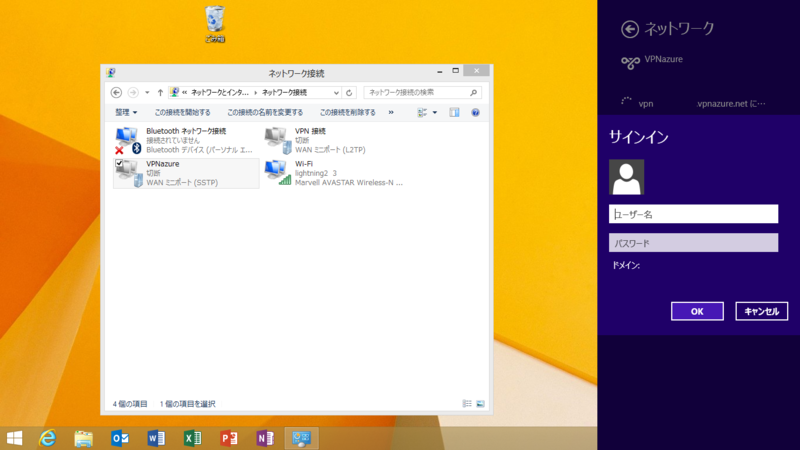The image size is (800, 450).
Task: Open the Windows Start button
Action: [x=14, y=438]
